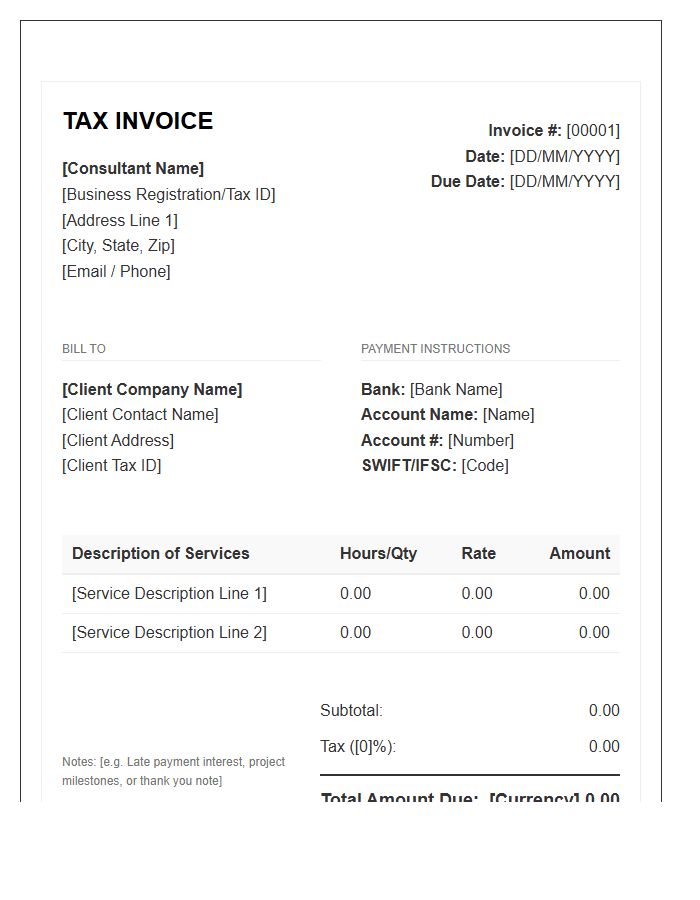Click the Subtotal: label

351,711
